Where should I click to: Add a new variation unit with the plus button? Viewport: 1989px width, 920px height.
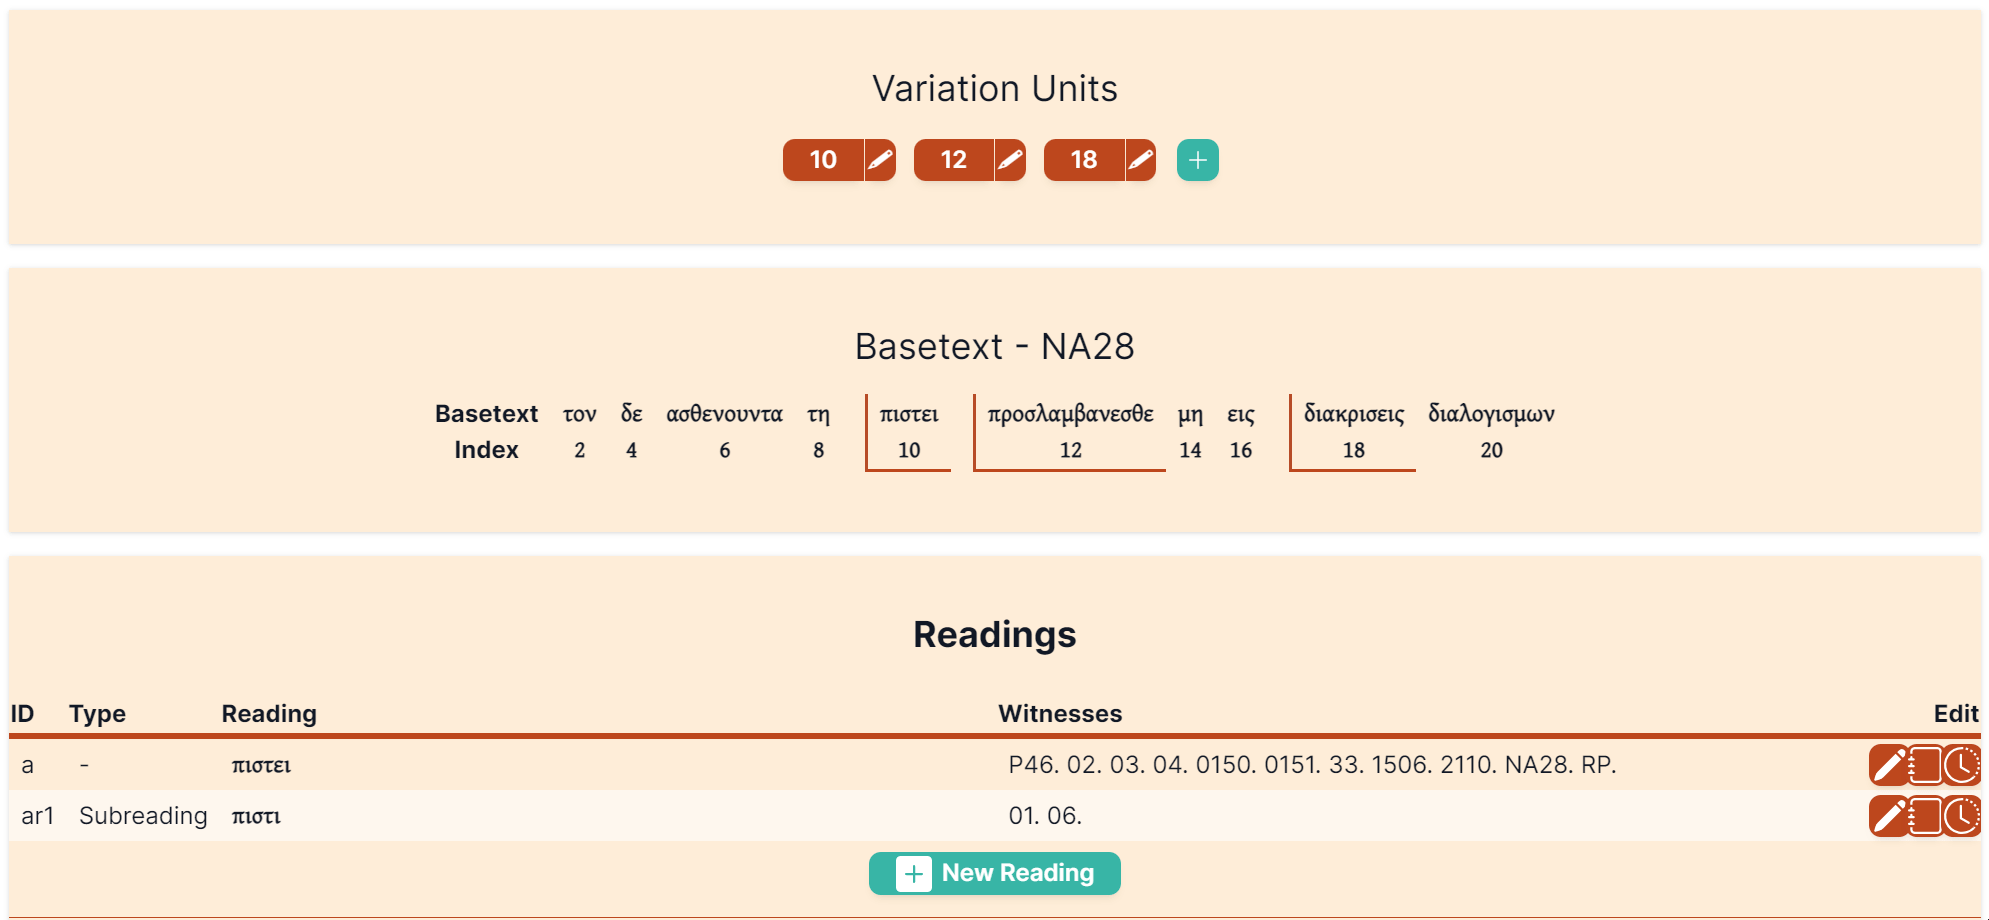1197,160
